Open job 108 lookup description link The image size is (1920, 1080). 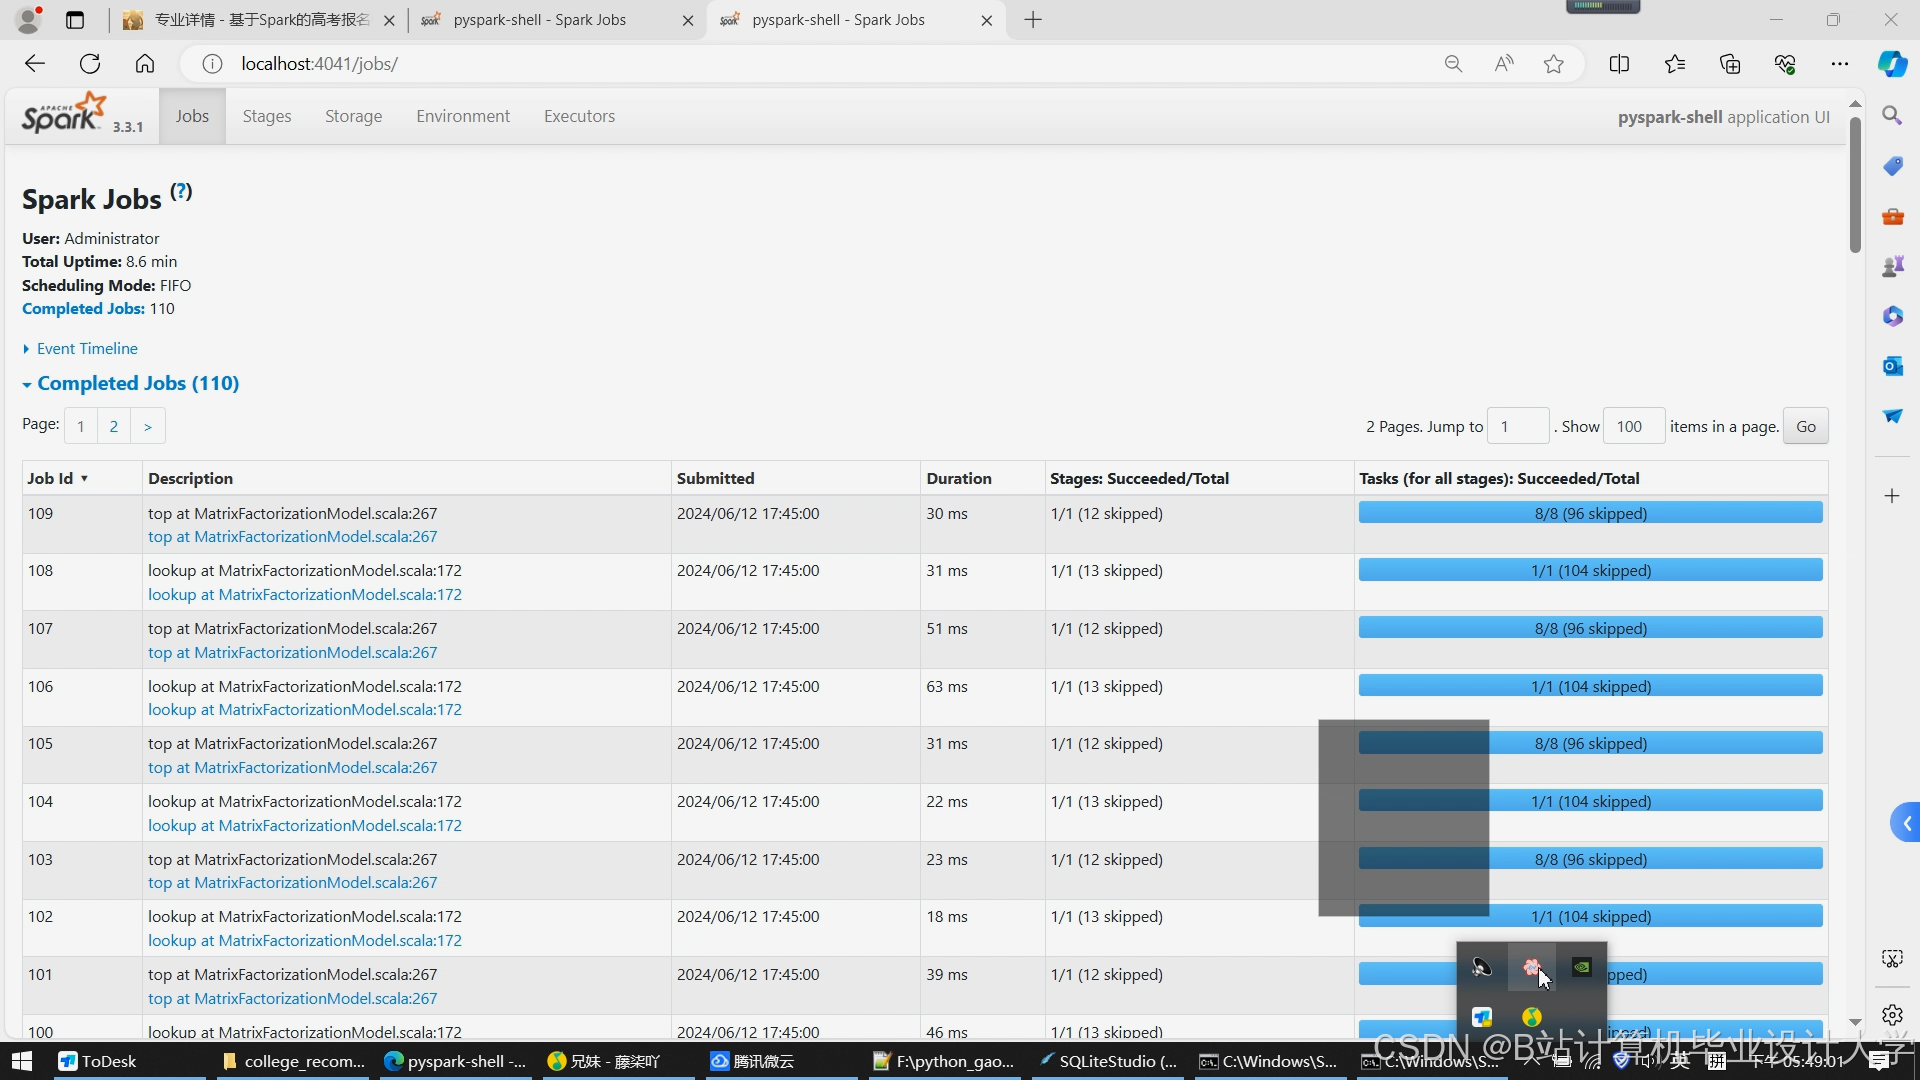click(x=305, y=594)
